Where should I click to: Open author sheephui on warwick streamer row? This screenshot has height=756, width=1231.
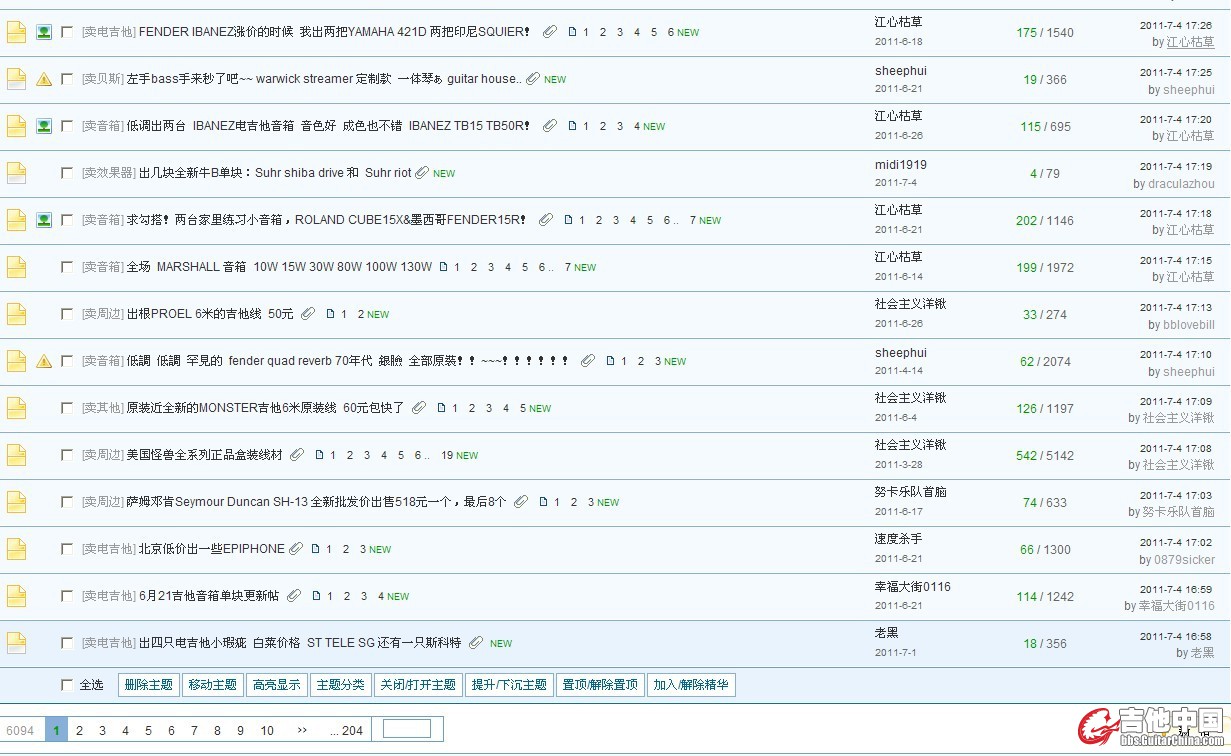(x=900, y=71)
